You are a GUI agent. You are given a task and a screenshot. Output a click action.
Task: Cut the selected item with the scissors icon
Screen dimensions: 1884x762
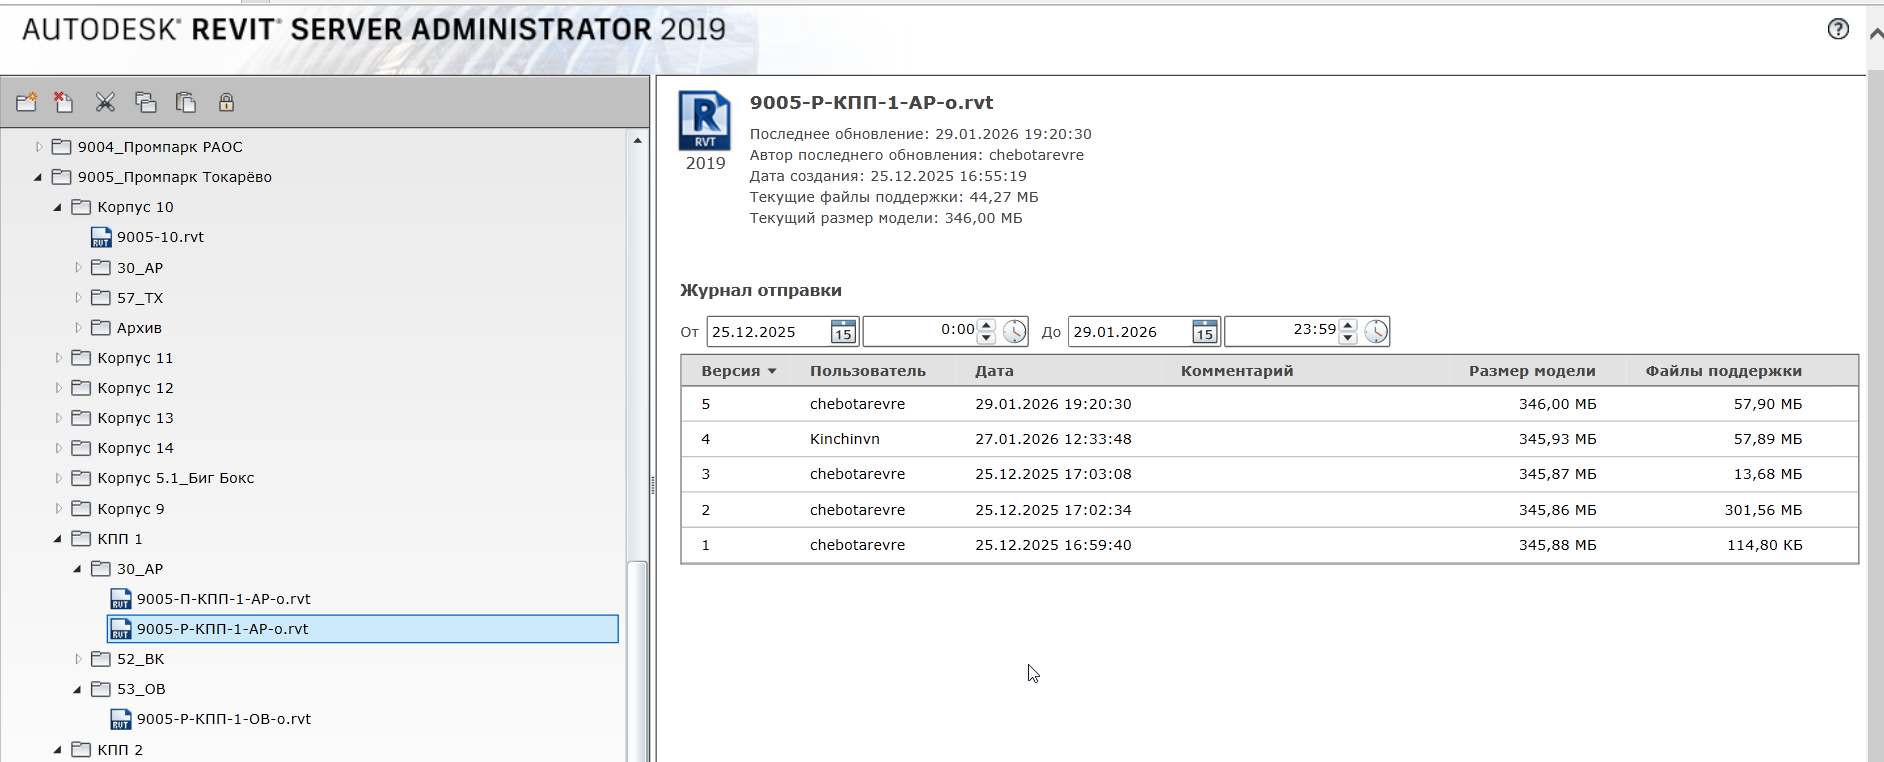(x=105, y=102)
